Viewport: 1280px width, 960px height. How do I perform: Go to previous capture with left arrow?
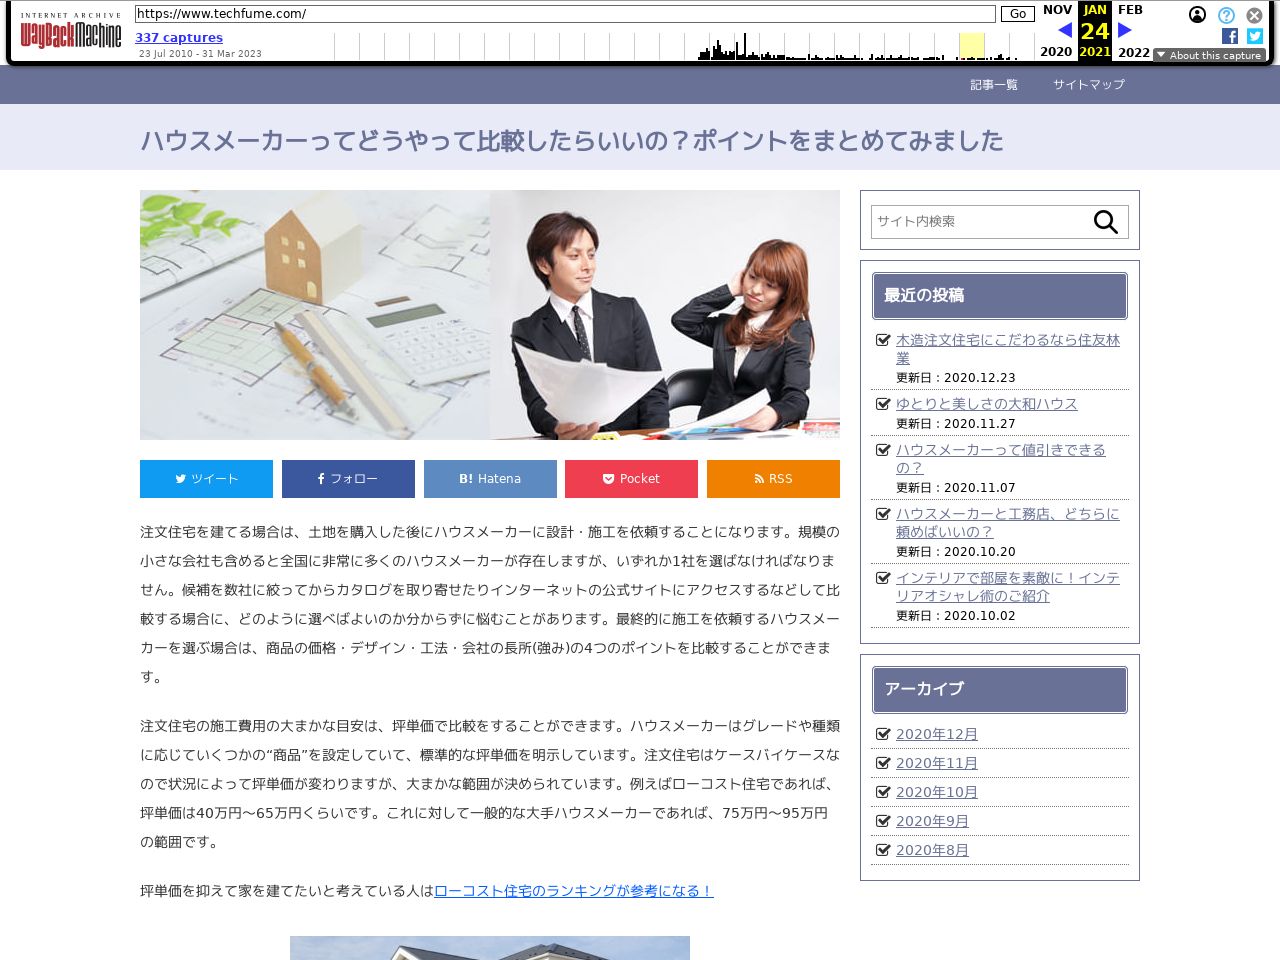coord(1064,31)
